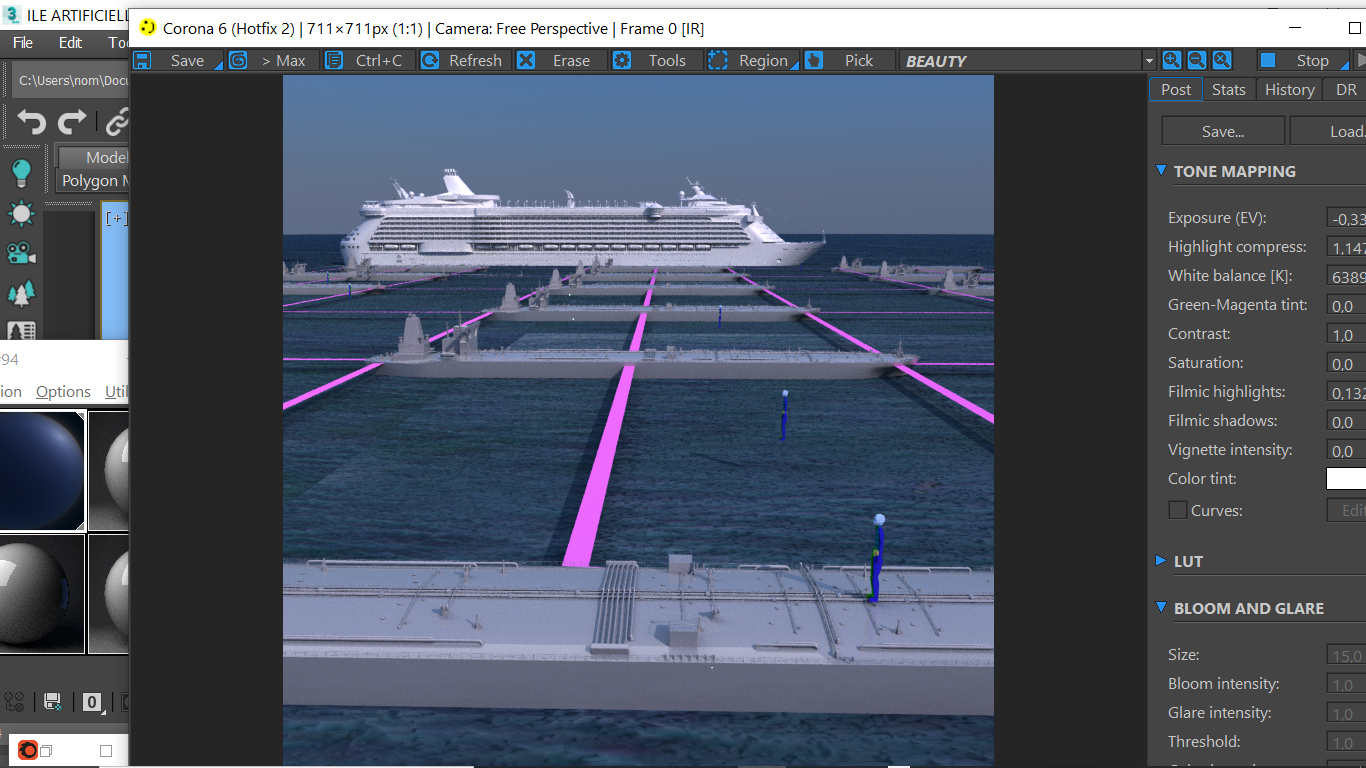Open the BEAUTY render element dropdown
Screen dimensions: 1366x768
point(1027,61)
